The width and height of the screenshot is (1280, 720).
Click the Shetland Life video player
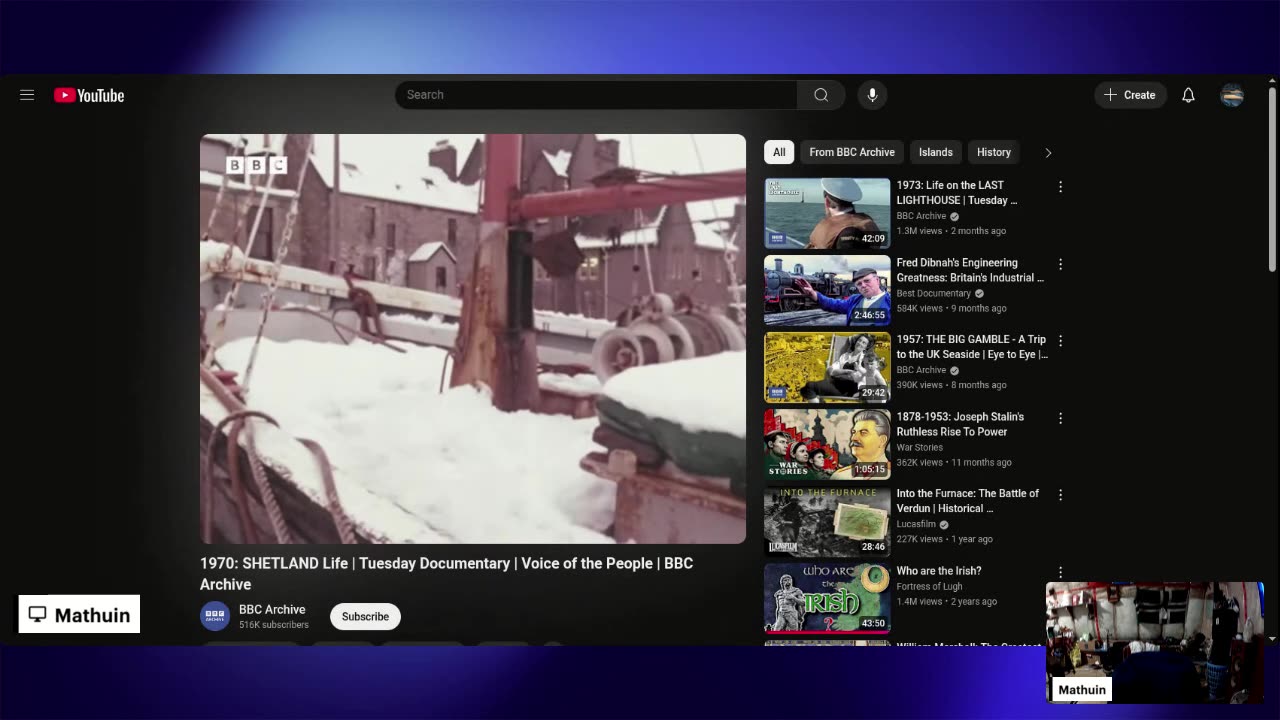(473, 339)
